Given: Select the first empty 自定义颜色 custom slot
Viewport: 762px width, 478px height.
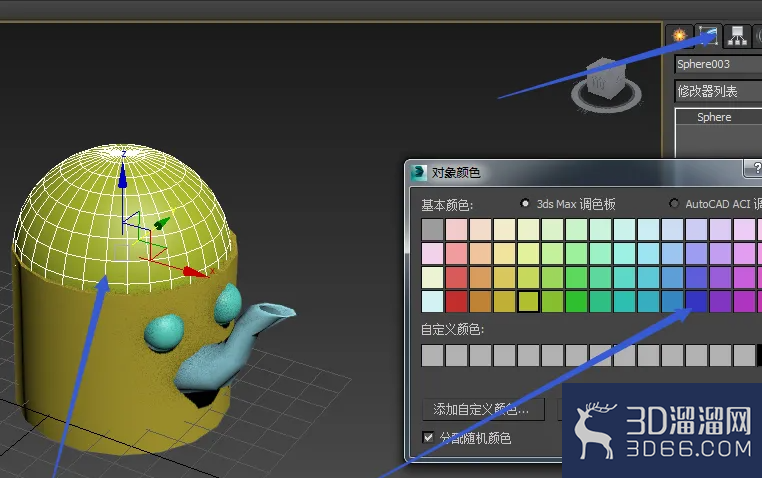Looking at the screenshot, I should coord(433,356).
